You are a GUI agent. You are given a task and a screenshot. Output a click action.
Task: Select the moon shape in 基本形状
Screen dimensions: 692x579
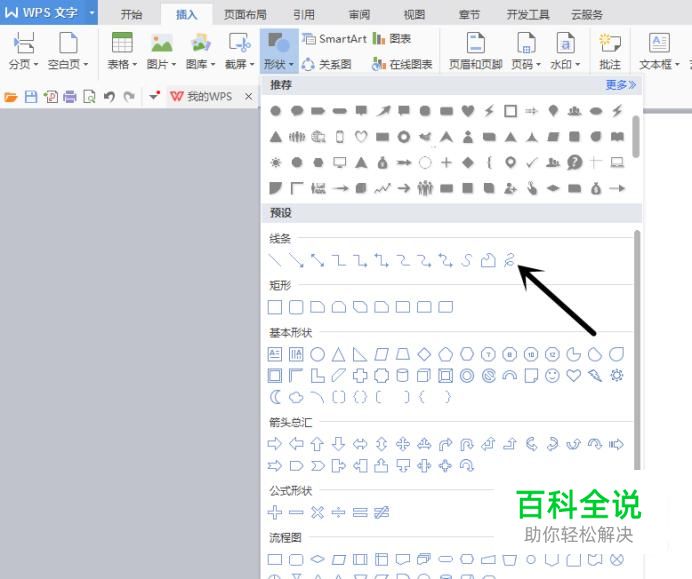coord(275,397)
